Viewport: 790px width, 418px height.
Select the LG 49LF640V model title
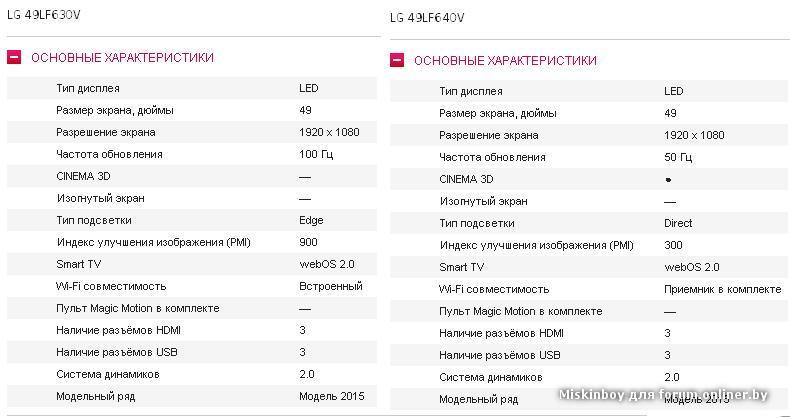[x=427, y=18]
